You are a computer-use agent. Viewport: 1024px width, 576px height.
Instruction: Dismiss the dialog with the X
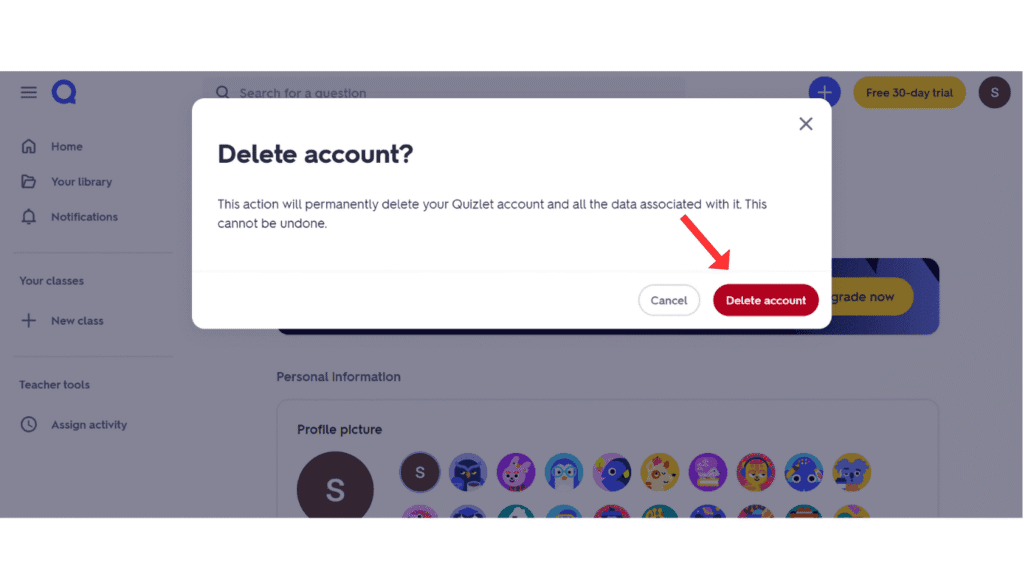coord(806,123)
